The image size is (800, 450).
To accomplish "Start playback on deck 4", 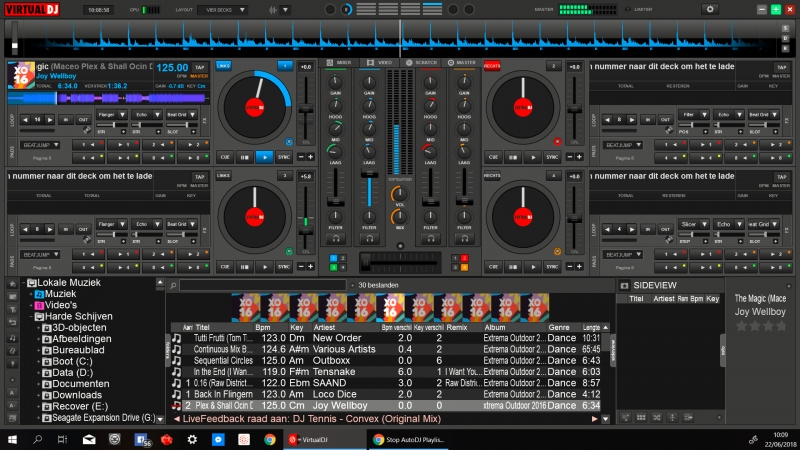I will tap(533, 266).
